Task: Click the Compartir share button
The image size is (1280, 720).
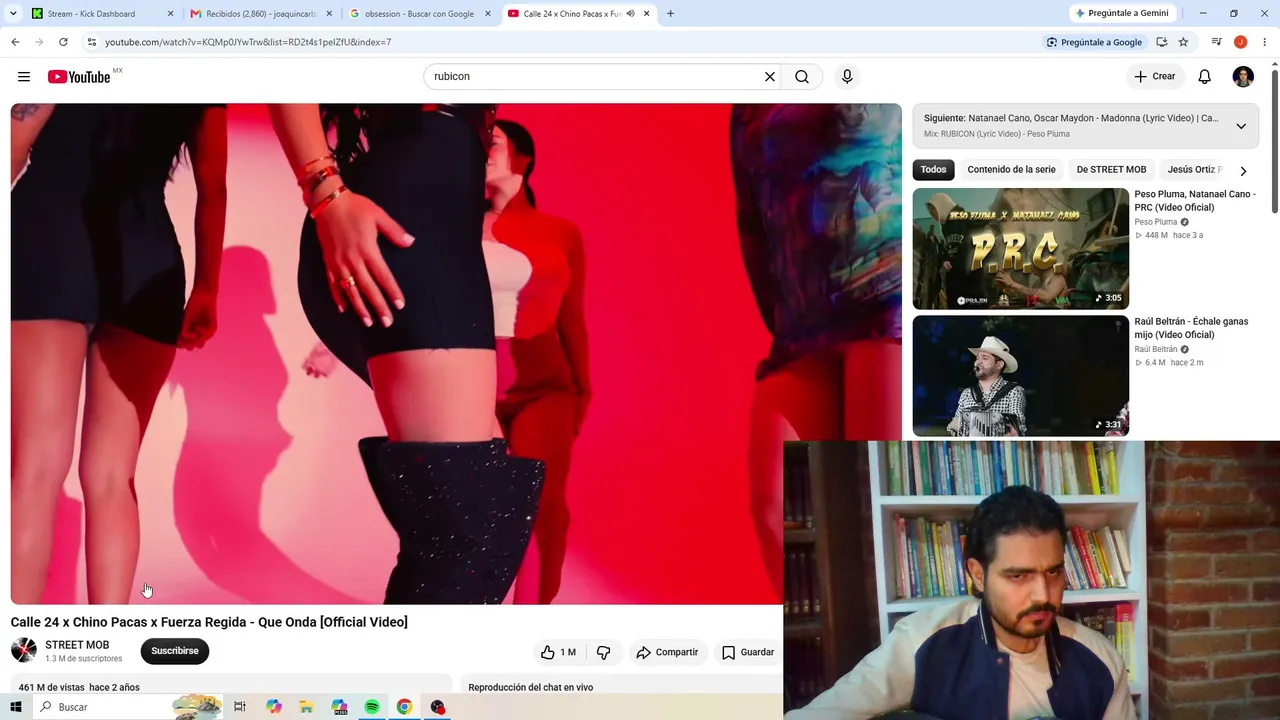Action: point(667,652)
